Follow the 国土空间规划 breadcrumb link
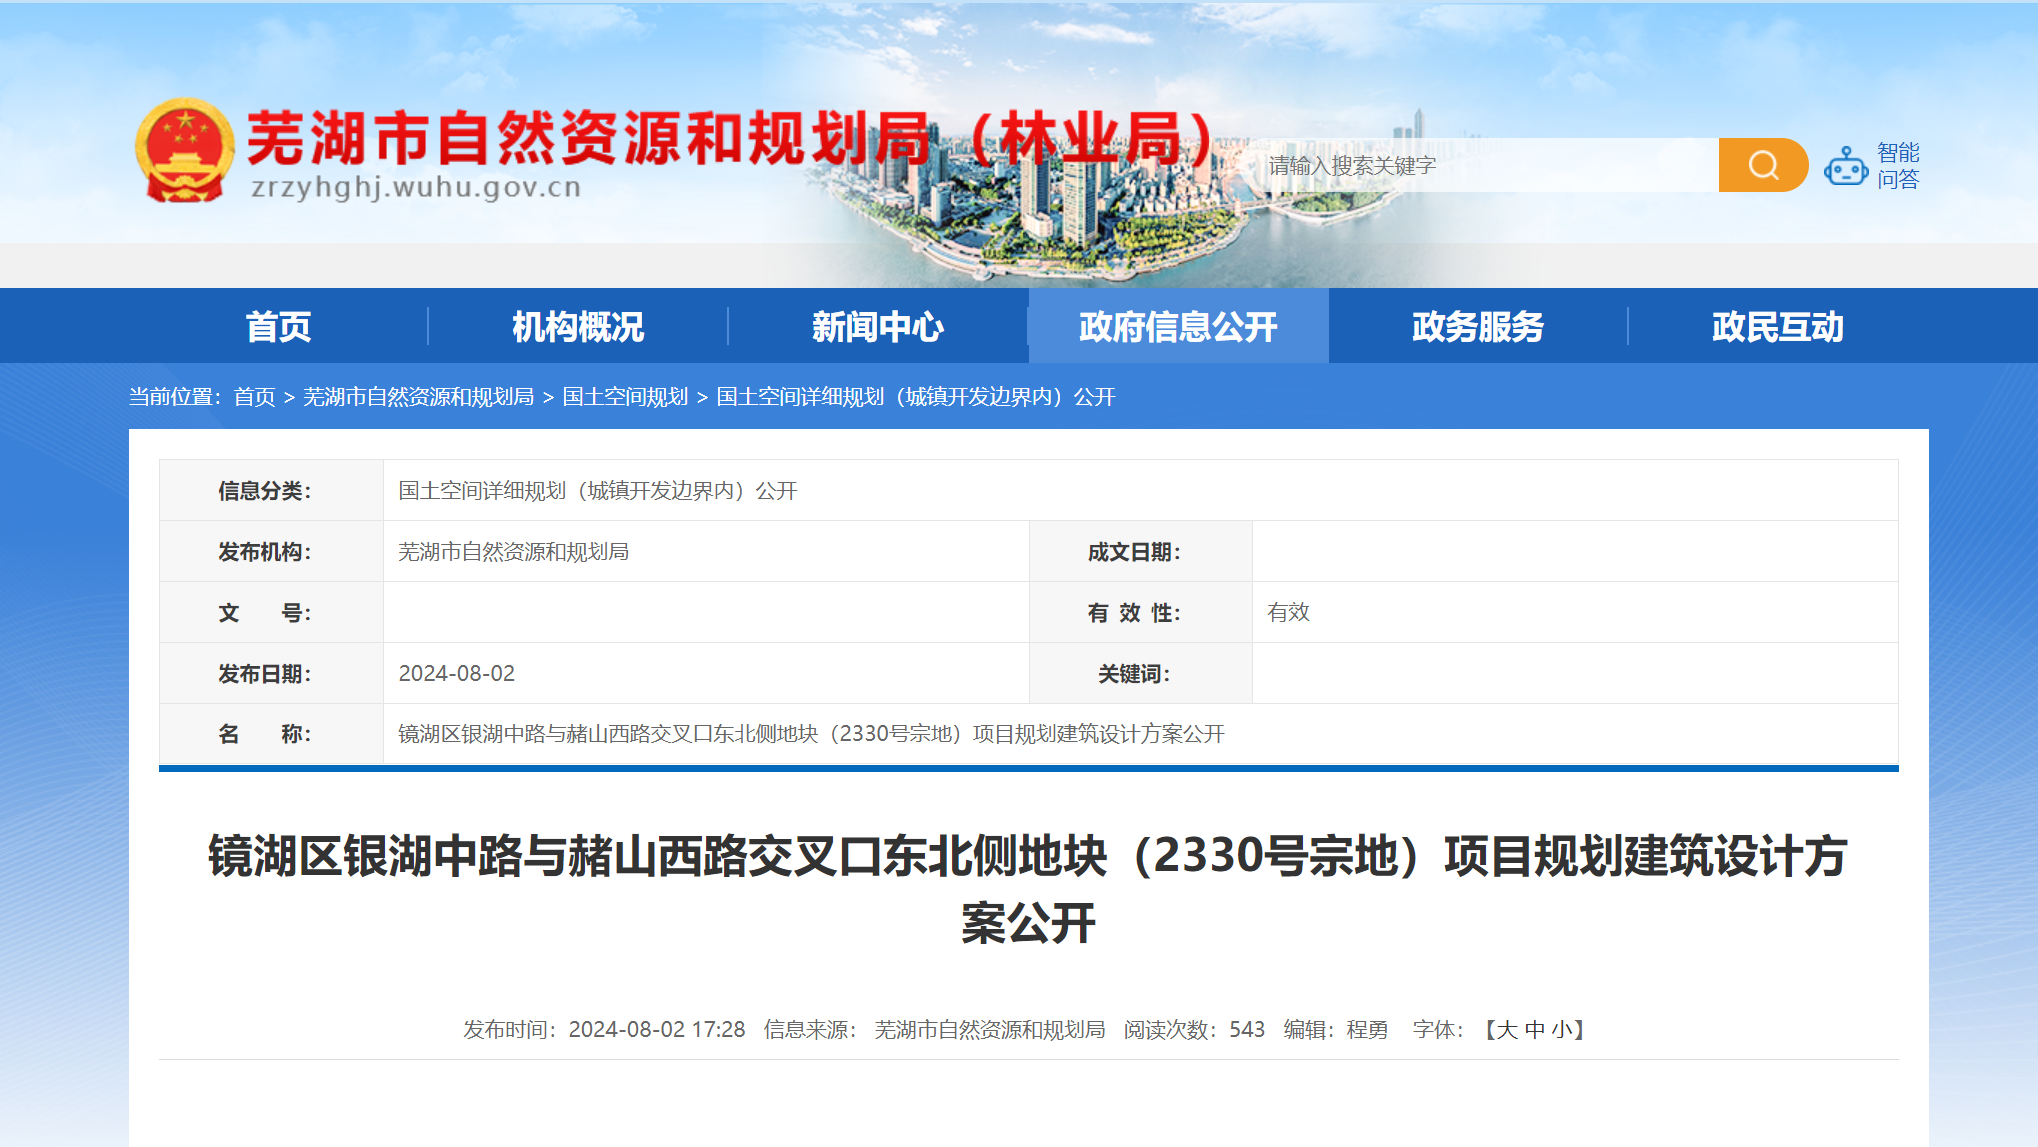Viewport: 2038px width, 1147px height. pyautogui.click(x=625, y=397)
